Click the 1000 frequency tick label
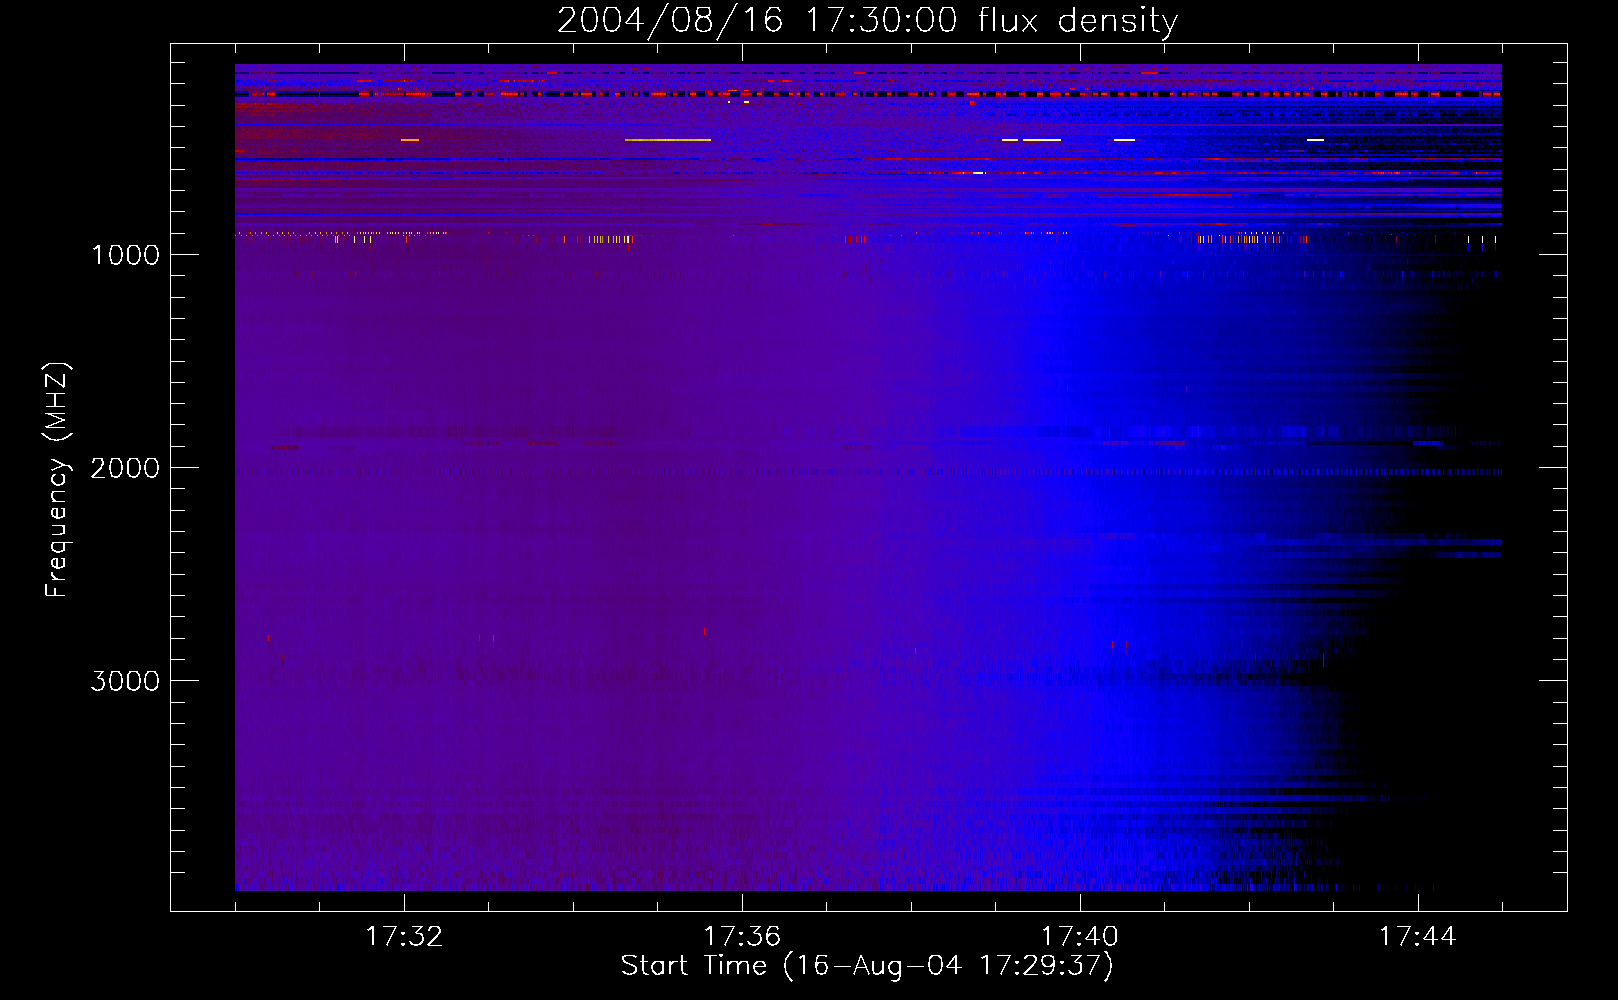This screenshot has width=1618, height=1000. [125, 255]
